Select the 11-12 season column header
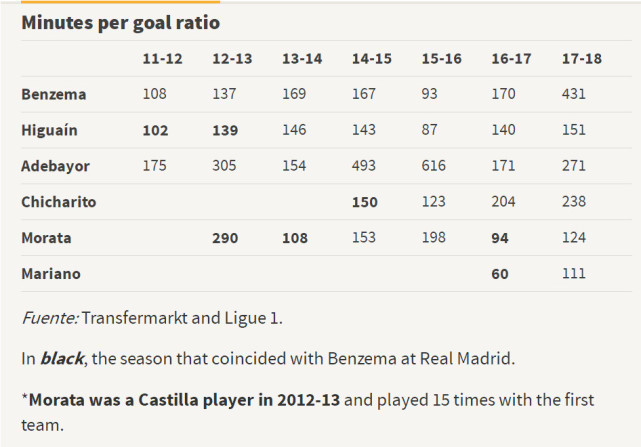The height and width of the screenshot is (447, 641). coord(162,59)
